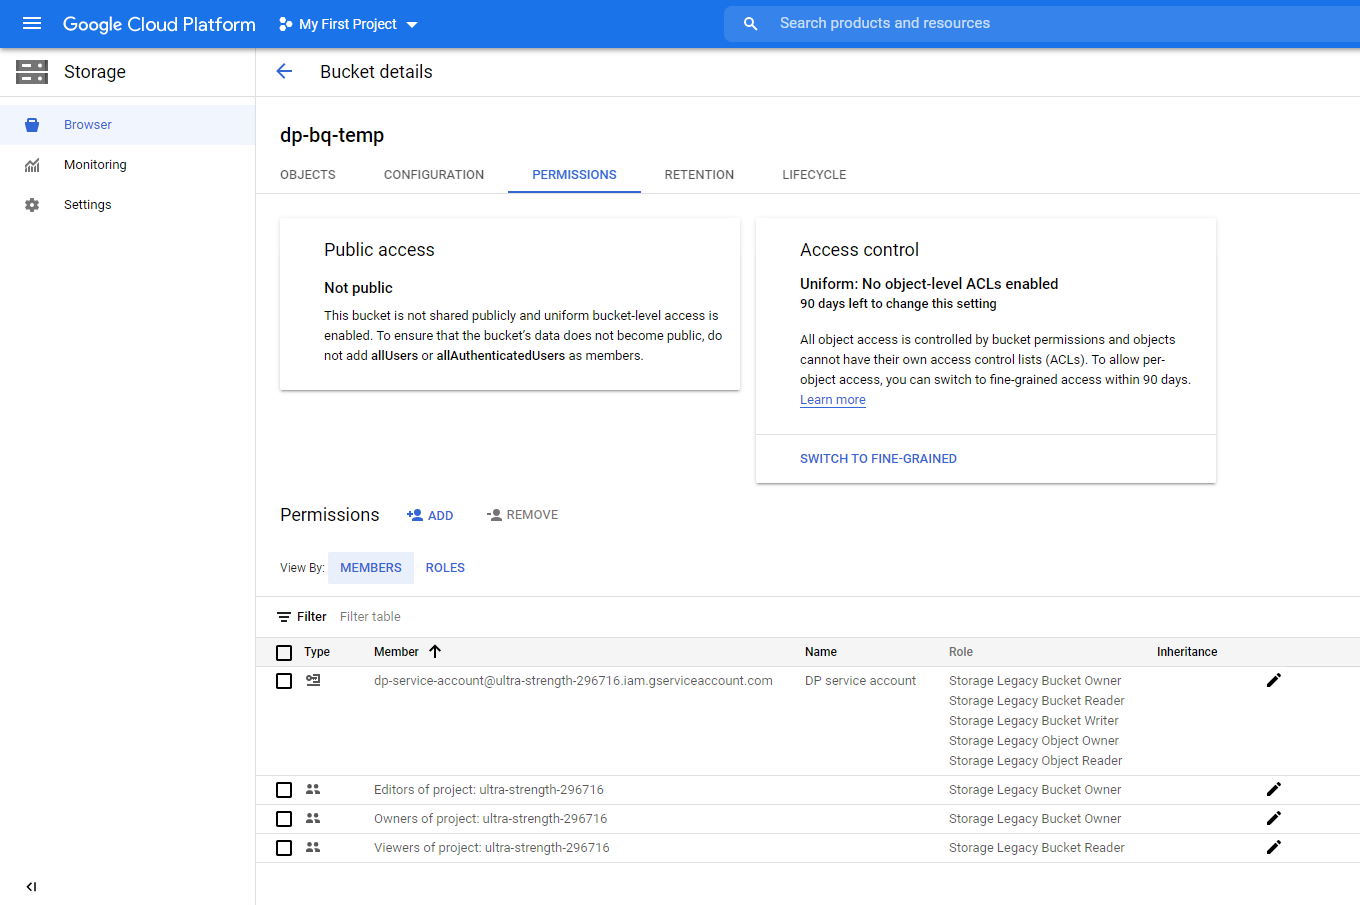Switch to the LIFECYCLE tab
Screen dimensions: 1360x905
click(x=814, y=175)
